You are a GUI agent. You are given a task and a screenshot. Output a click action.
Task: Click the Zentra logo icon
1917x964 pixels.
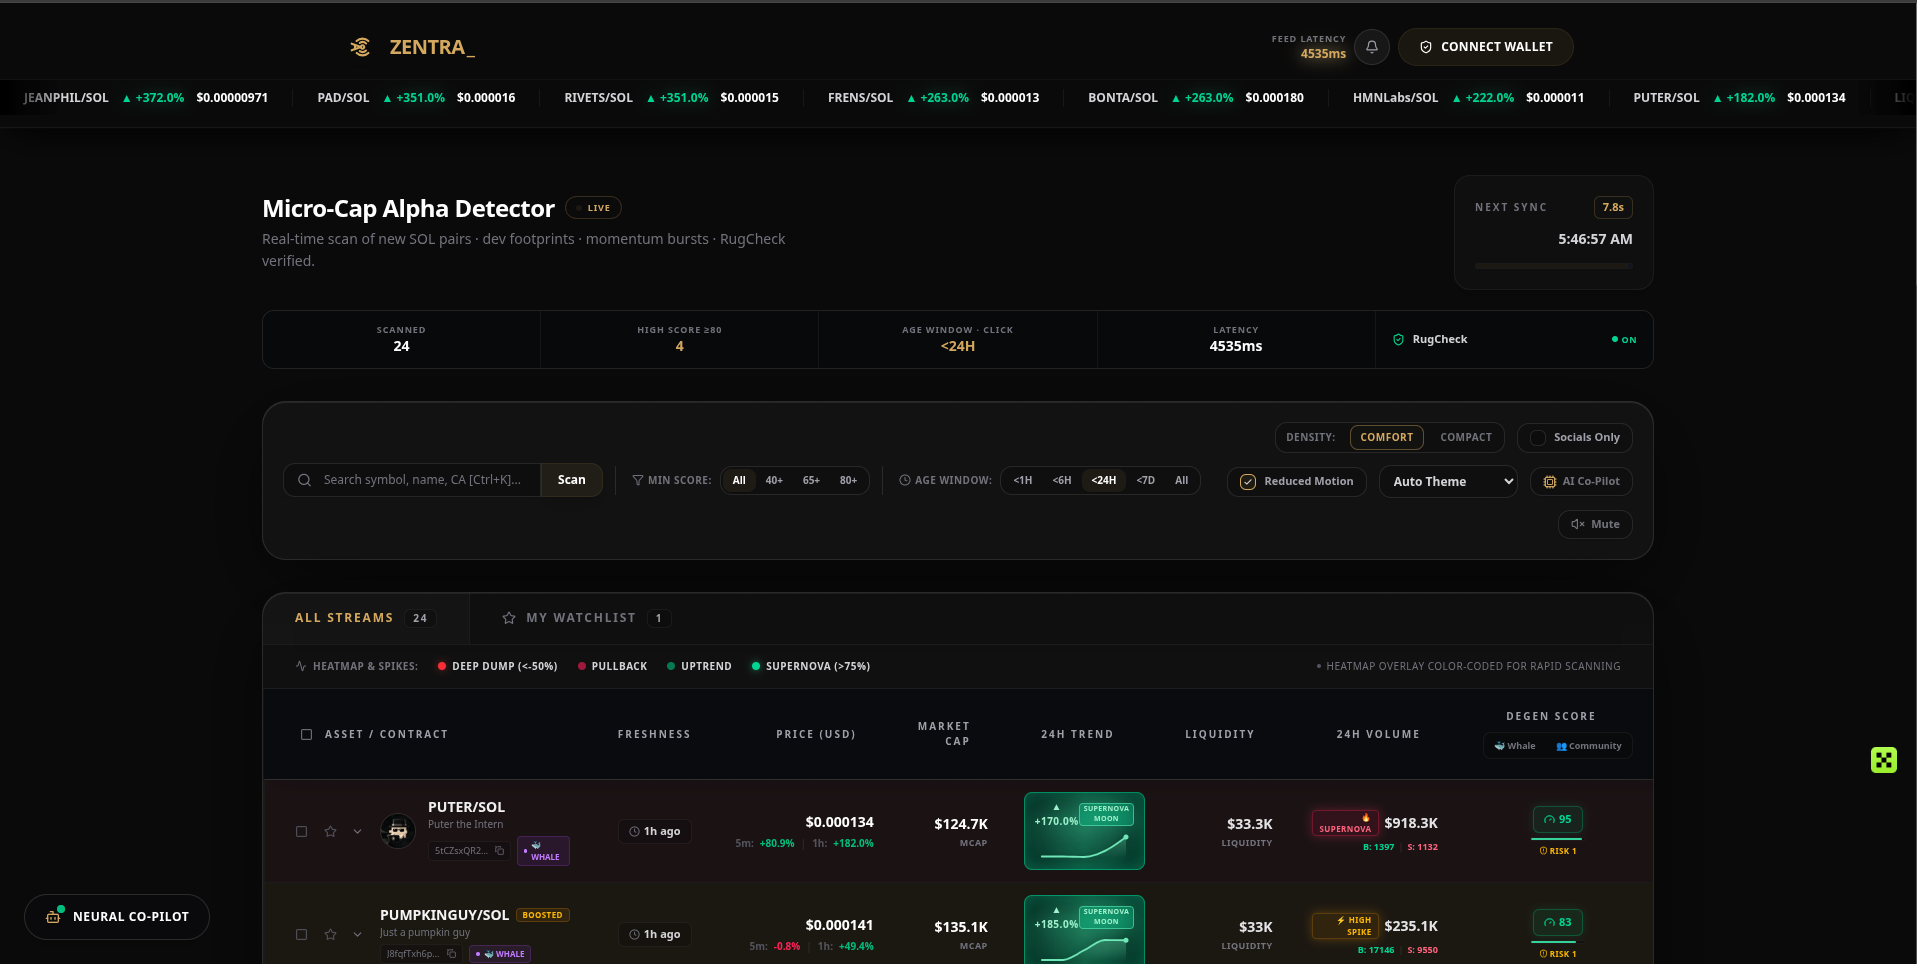click(361, 47)
